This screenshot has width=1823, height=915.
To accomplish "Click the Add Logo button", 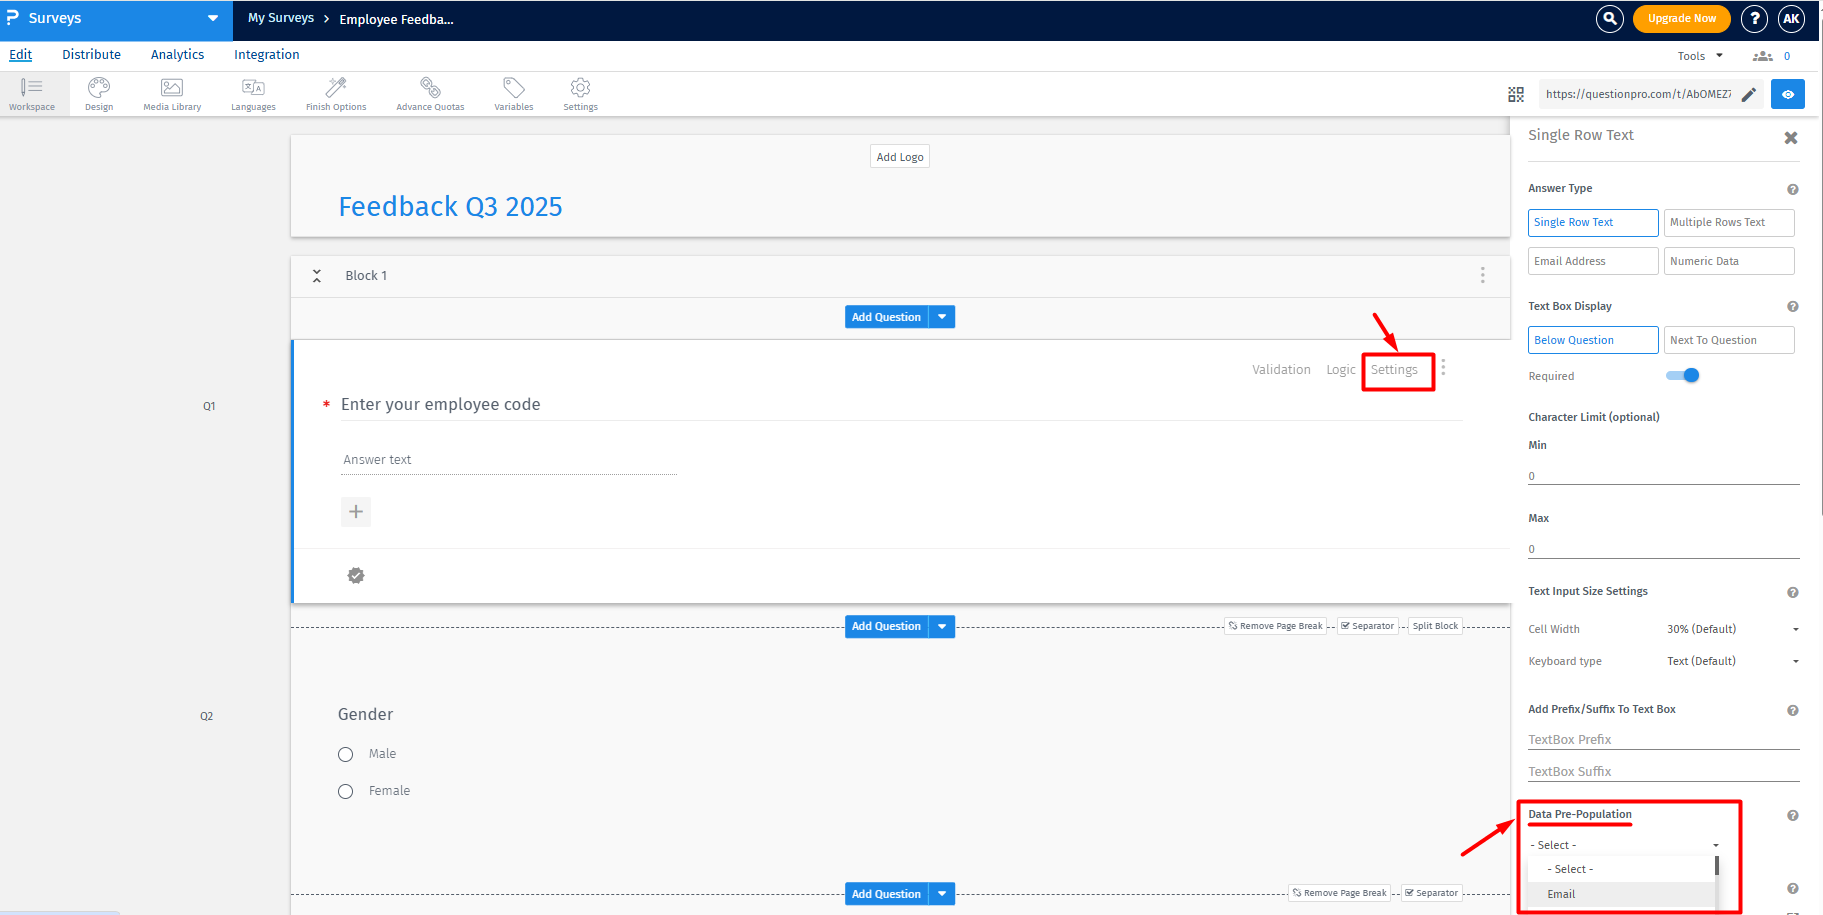I will point(900,157).
